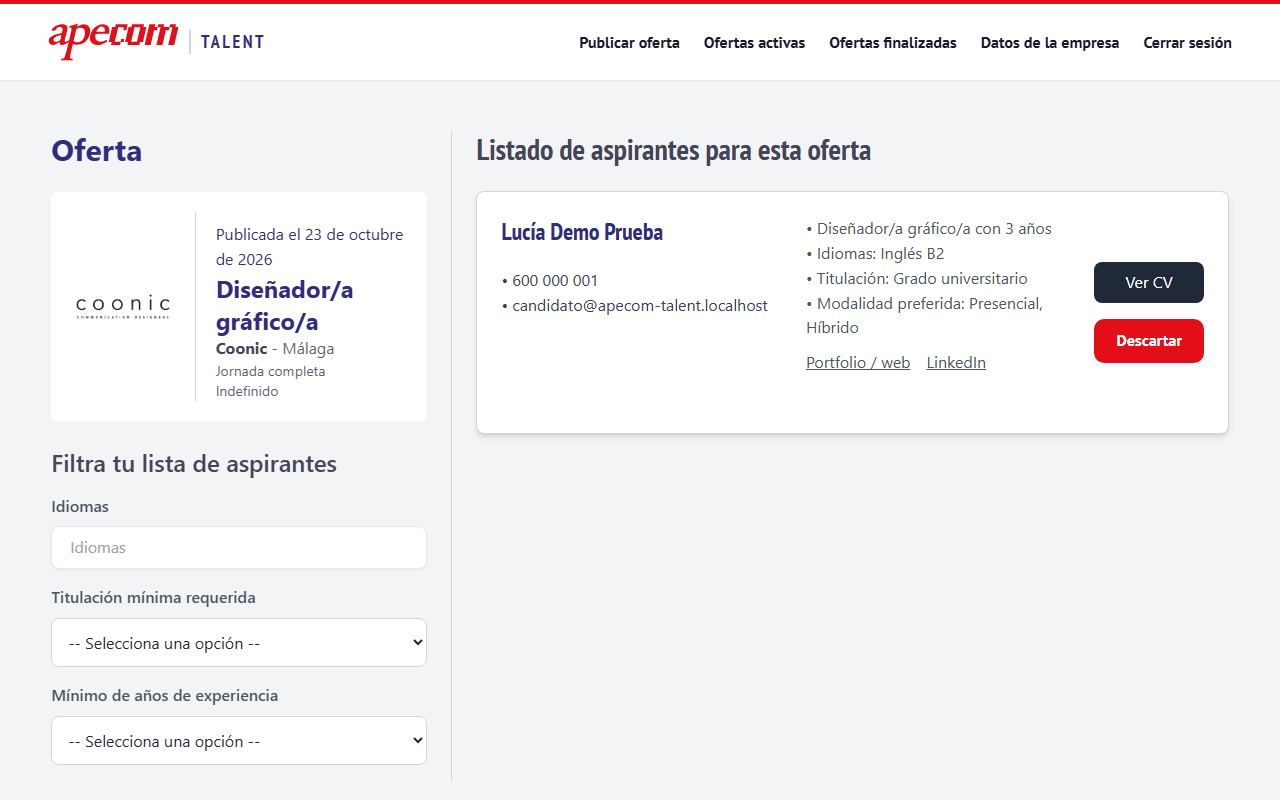1280x800 pixels.
Task: Click the Diseñador/a gráfico/a con 3 años line
Action: (x=929, y=229)
